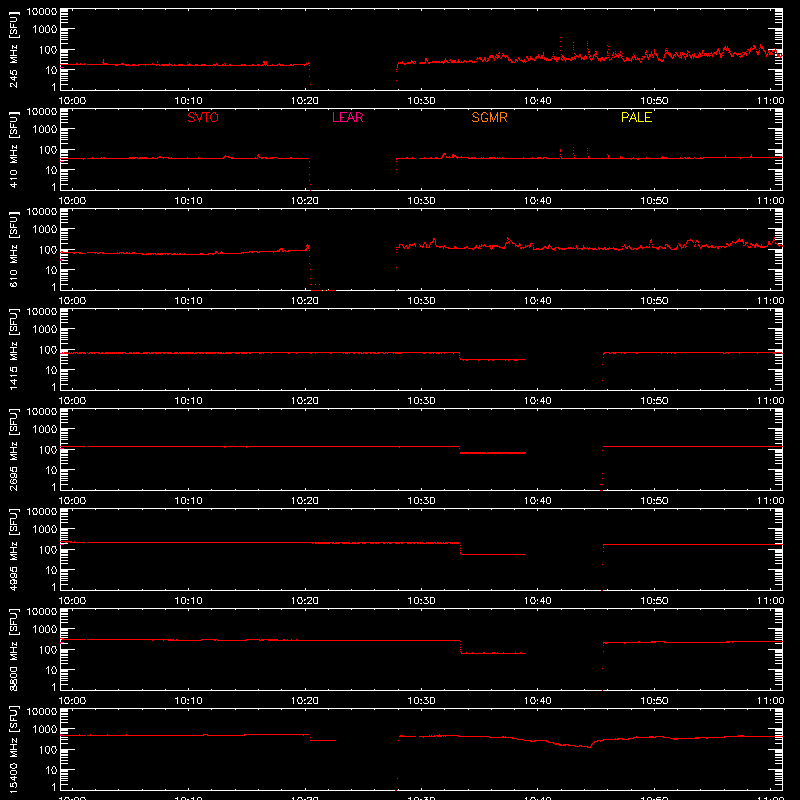This screenshot has width=800, height=800.
Task: Select the 410 MHz [SFU] axis label
Action: (14, 149)
